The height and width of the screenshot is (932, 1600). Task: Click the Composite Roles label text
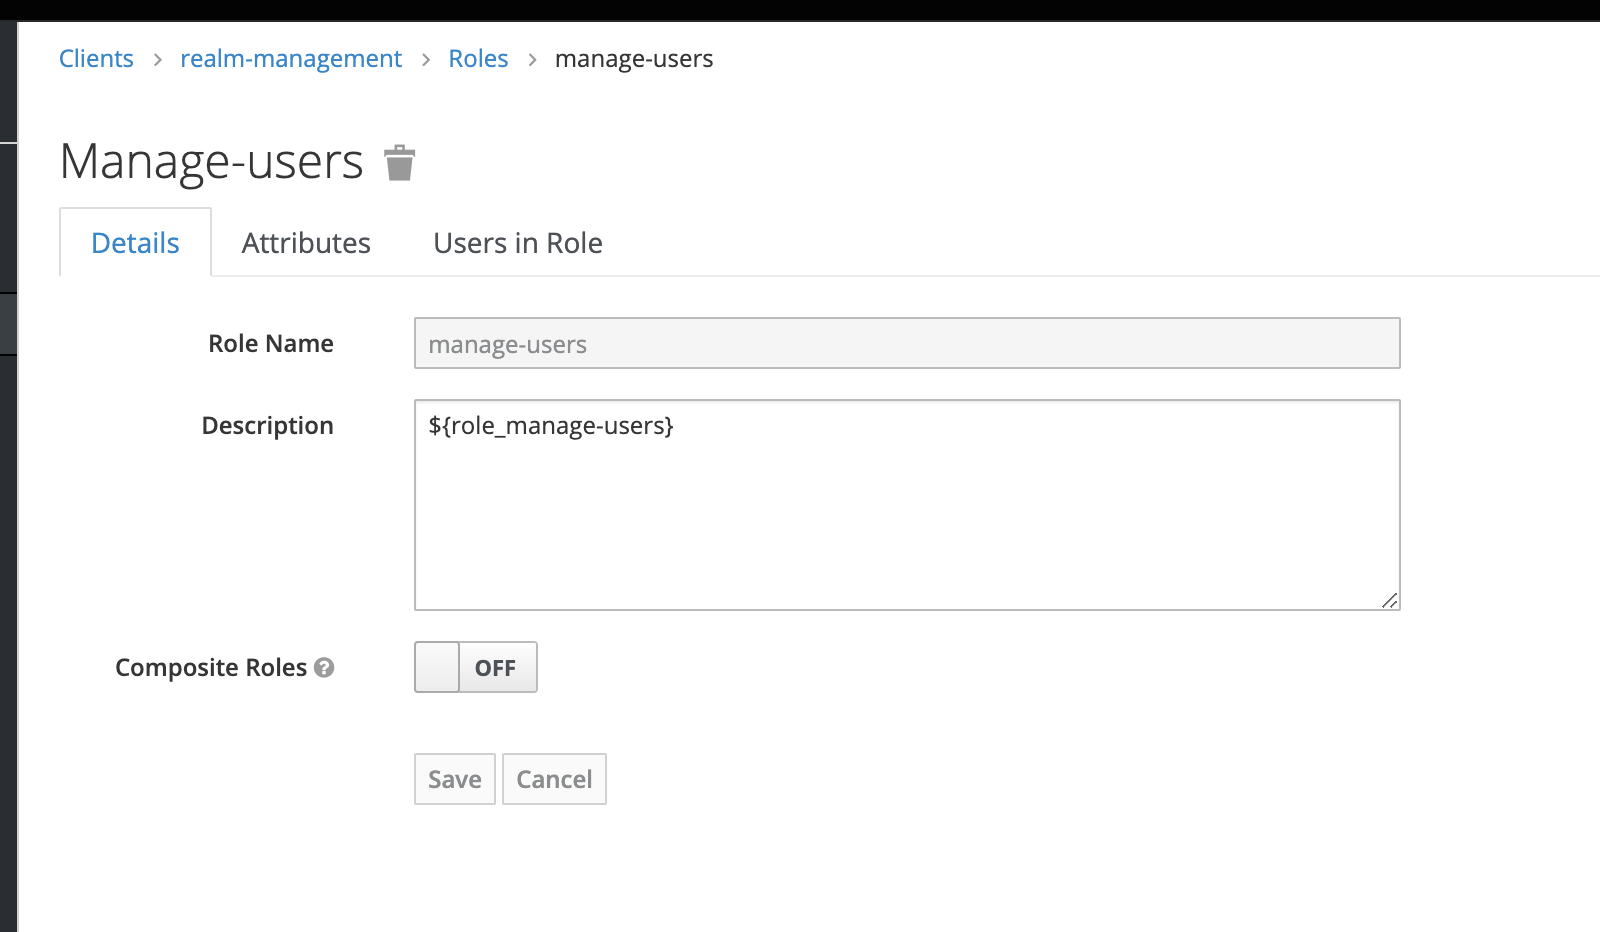211,667
